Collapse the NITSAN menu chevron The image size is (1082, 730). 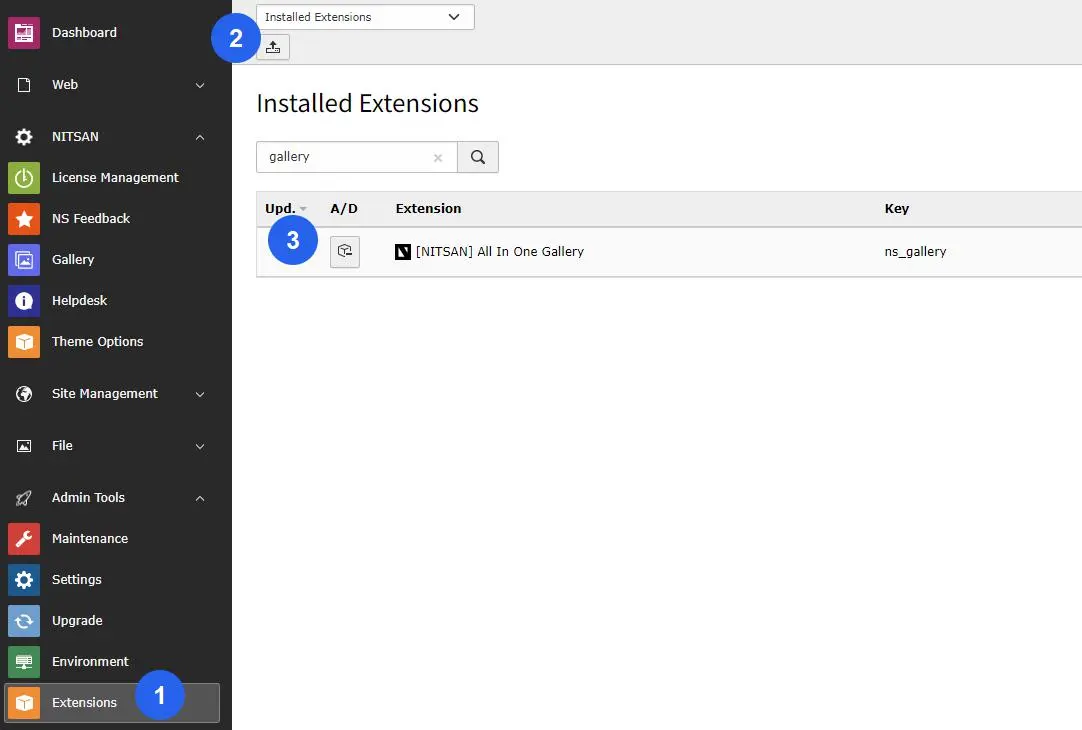199,137
